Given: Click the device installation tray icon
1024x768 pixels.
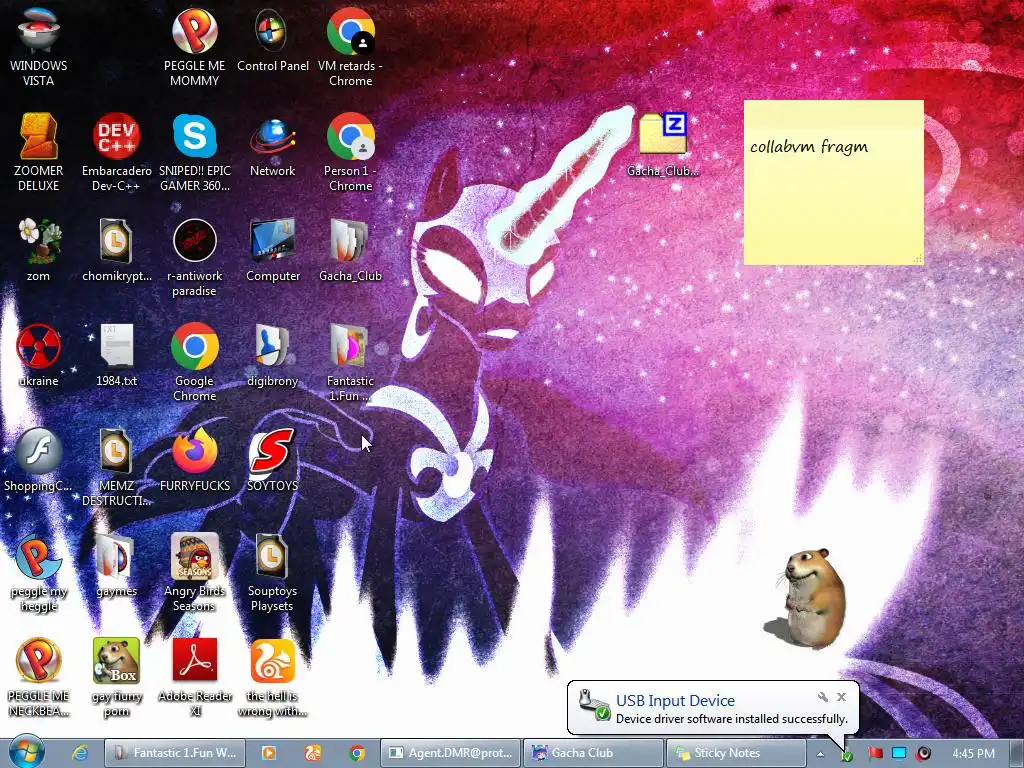Looking at the screenshot, I should (x=846, y=755).
